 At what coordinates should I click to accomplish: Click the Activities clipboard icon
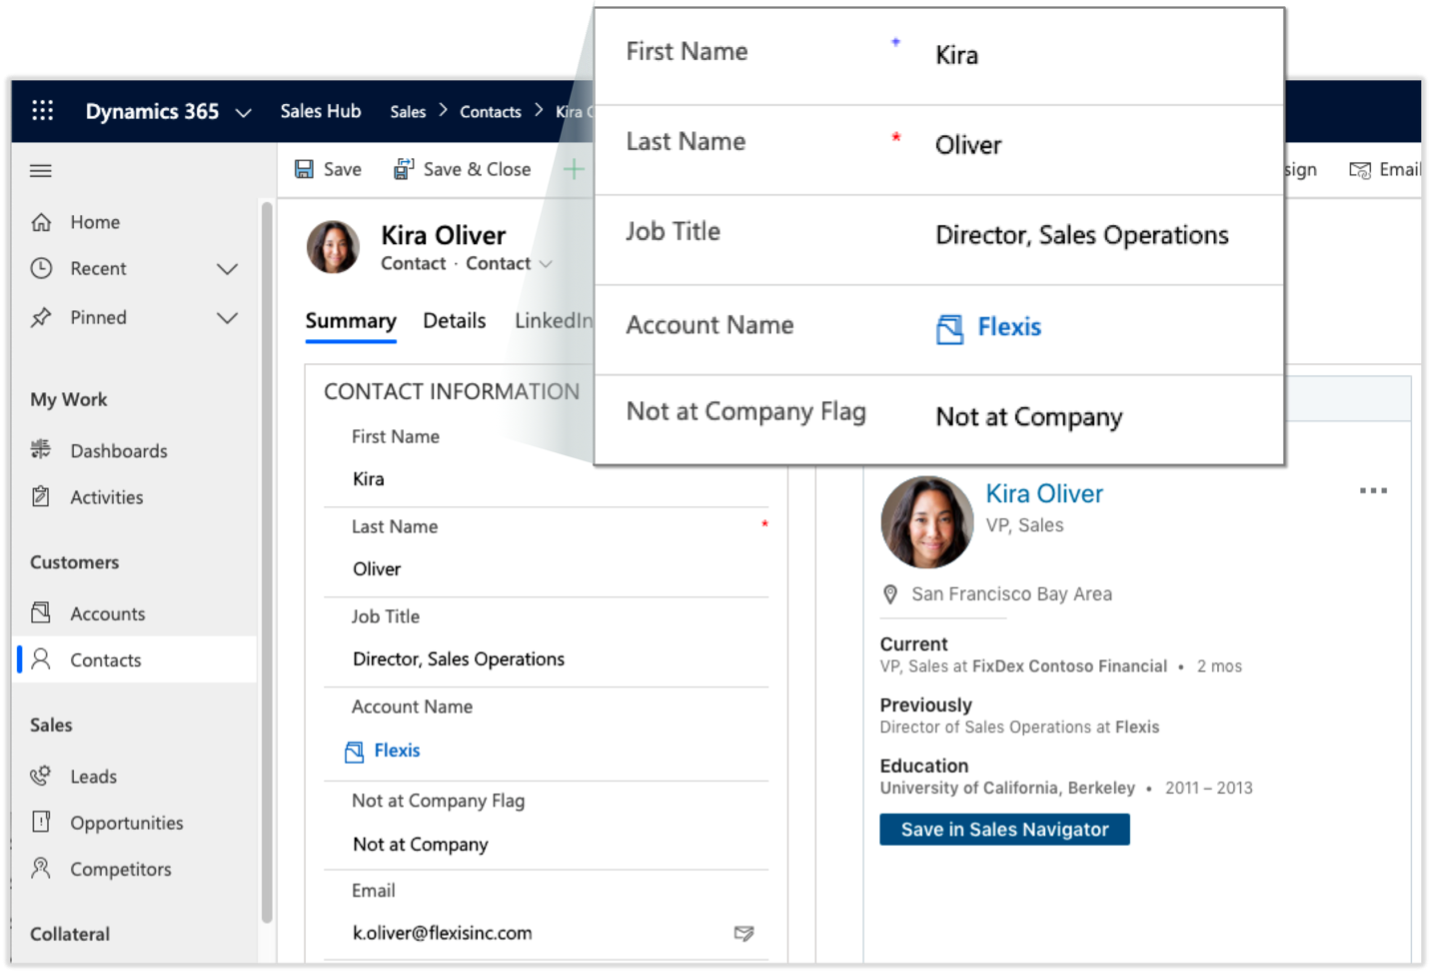pyautogui.click(x=41, y=496)
